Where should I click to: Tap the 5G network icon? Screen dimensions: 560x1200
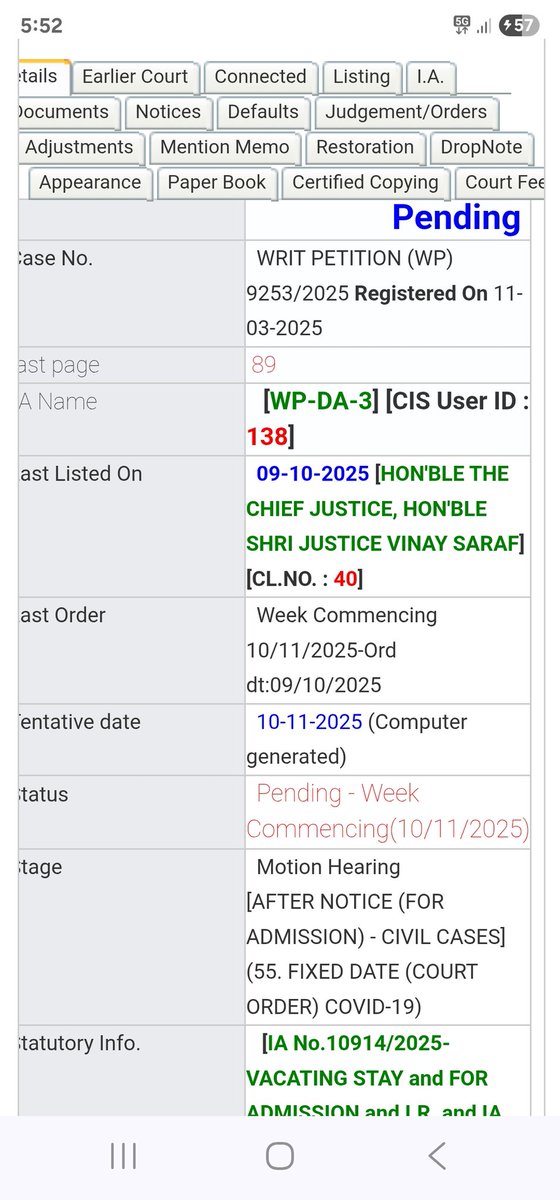click(x=462, y=26)
